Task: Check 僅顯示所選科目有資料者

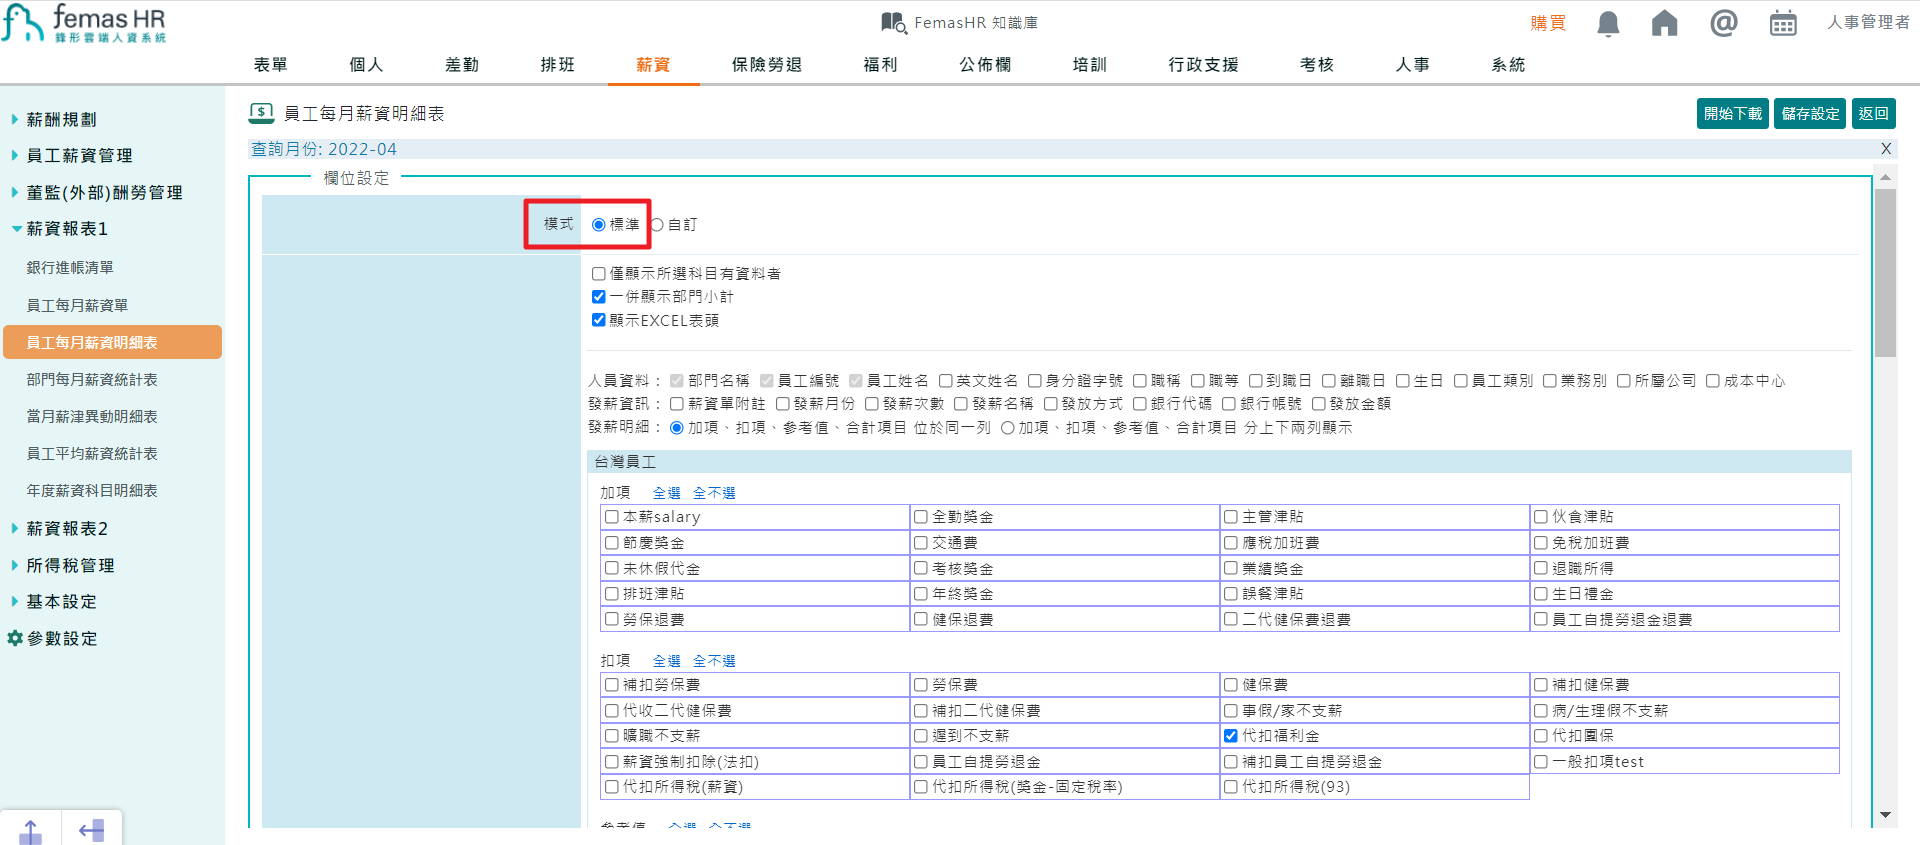Action: coord(598,274)
